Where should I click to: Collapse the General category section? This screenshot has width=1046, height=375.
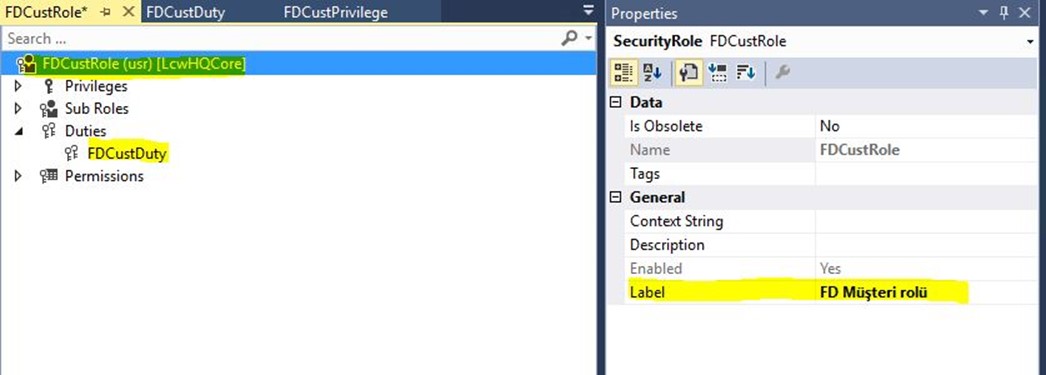[x=617, y=198]
